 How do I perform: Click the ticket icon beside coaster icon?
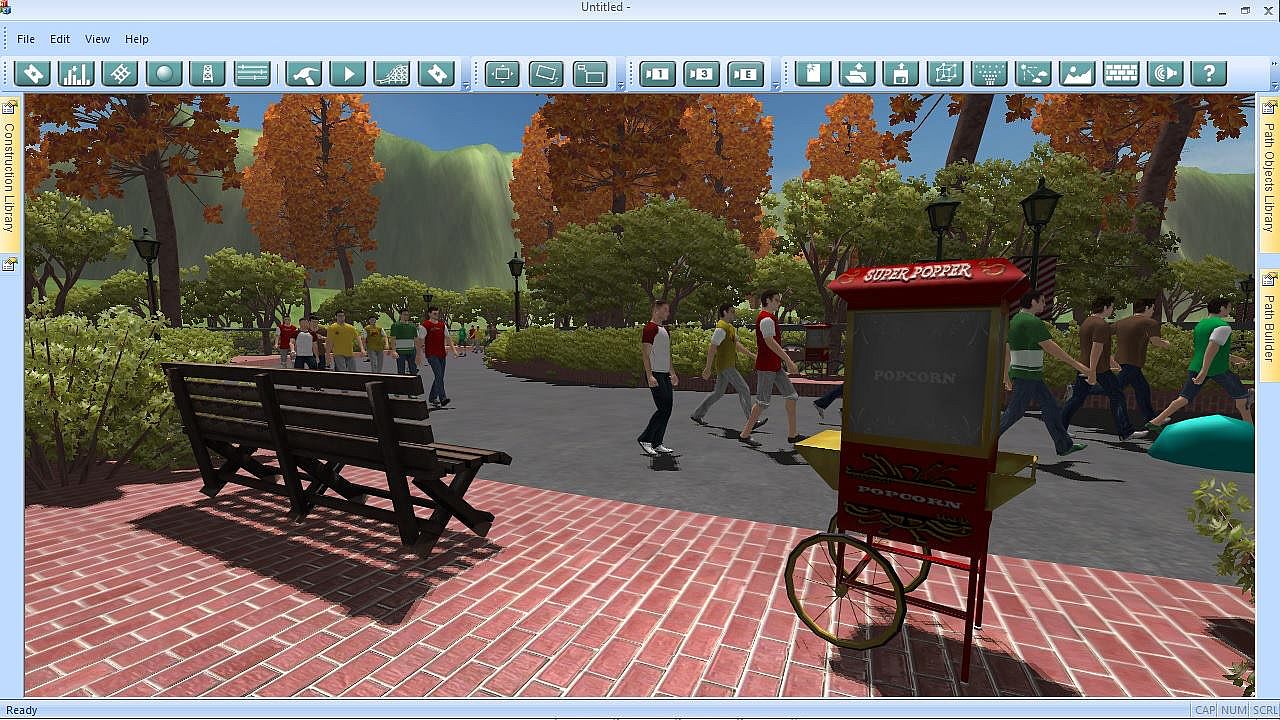pos(436,73)
